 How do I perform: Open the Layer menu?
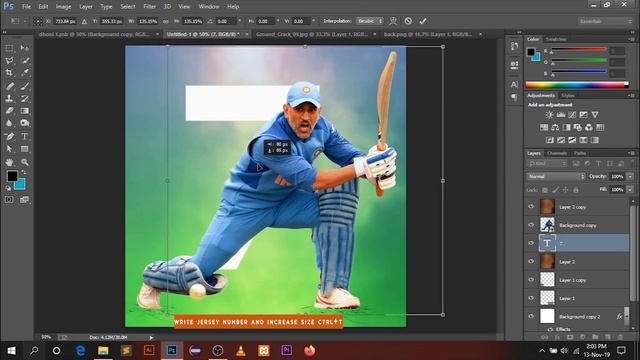click(86, 7)
